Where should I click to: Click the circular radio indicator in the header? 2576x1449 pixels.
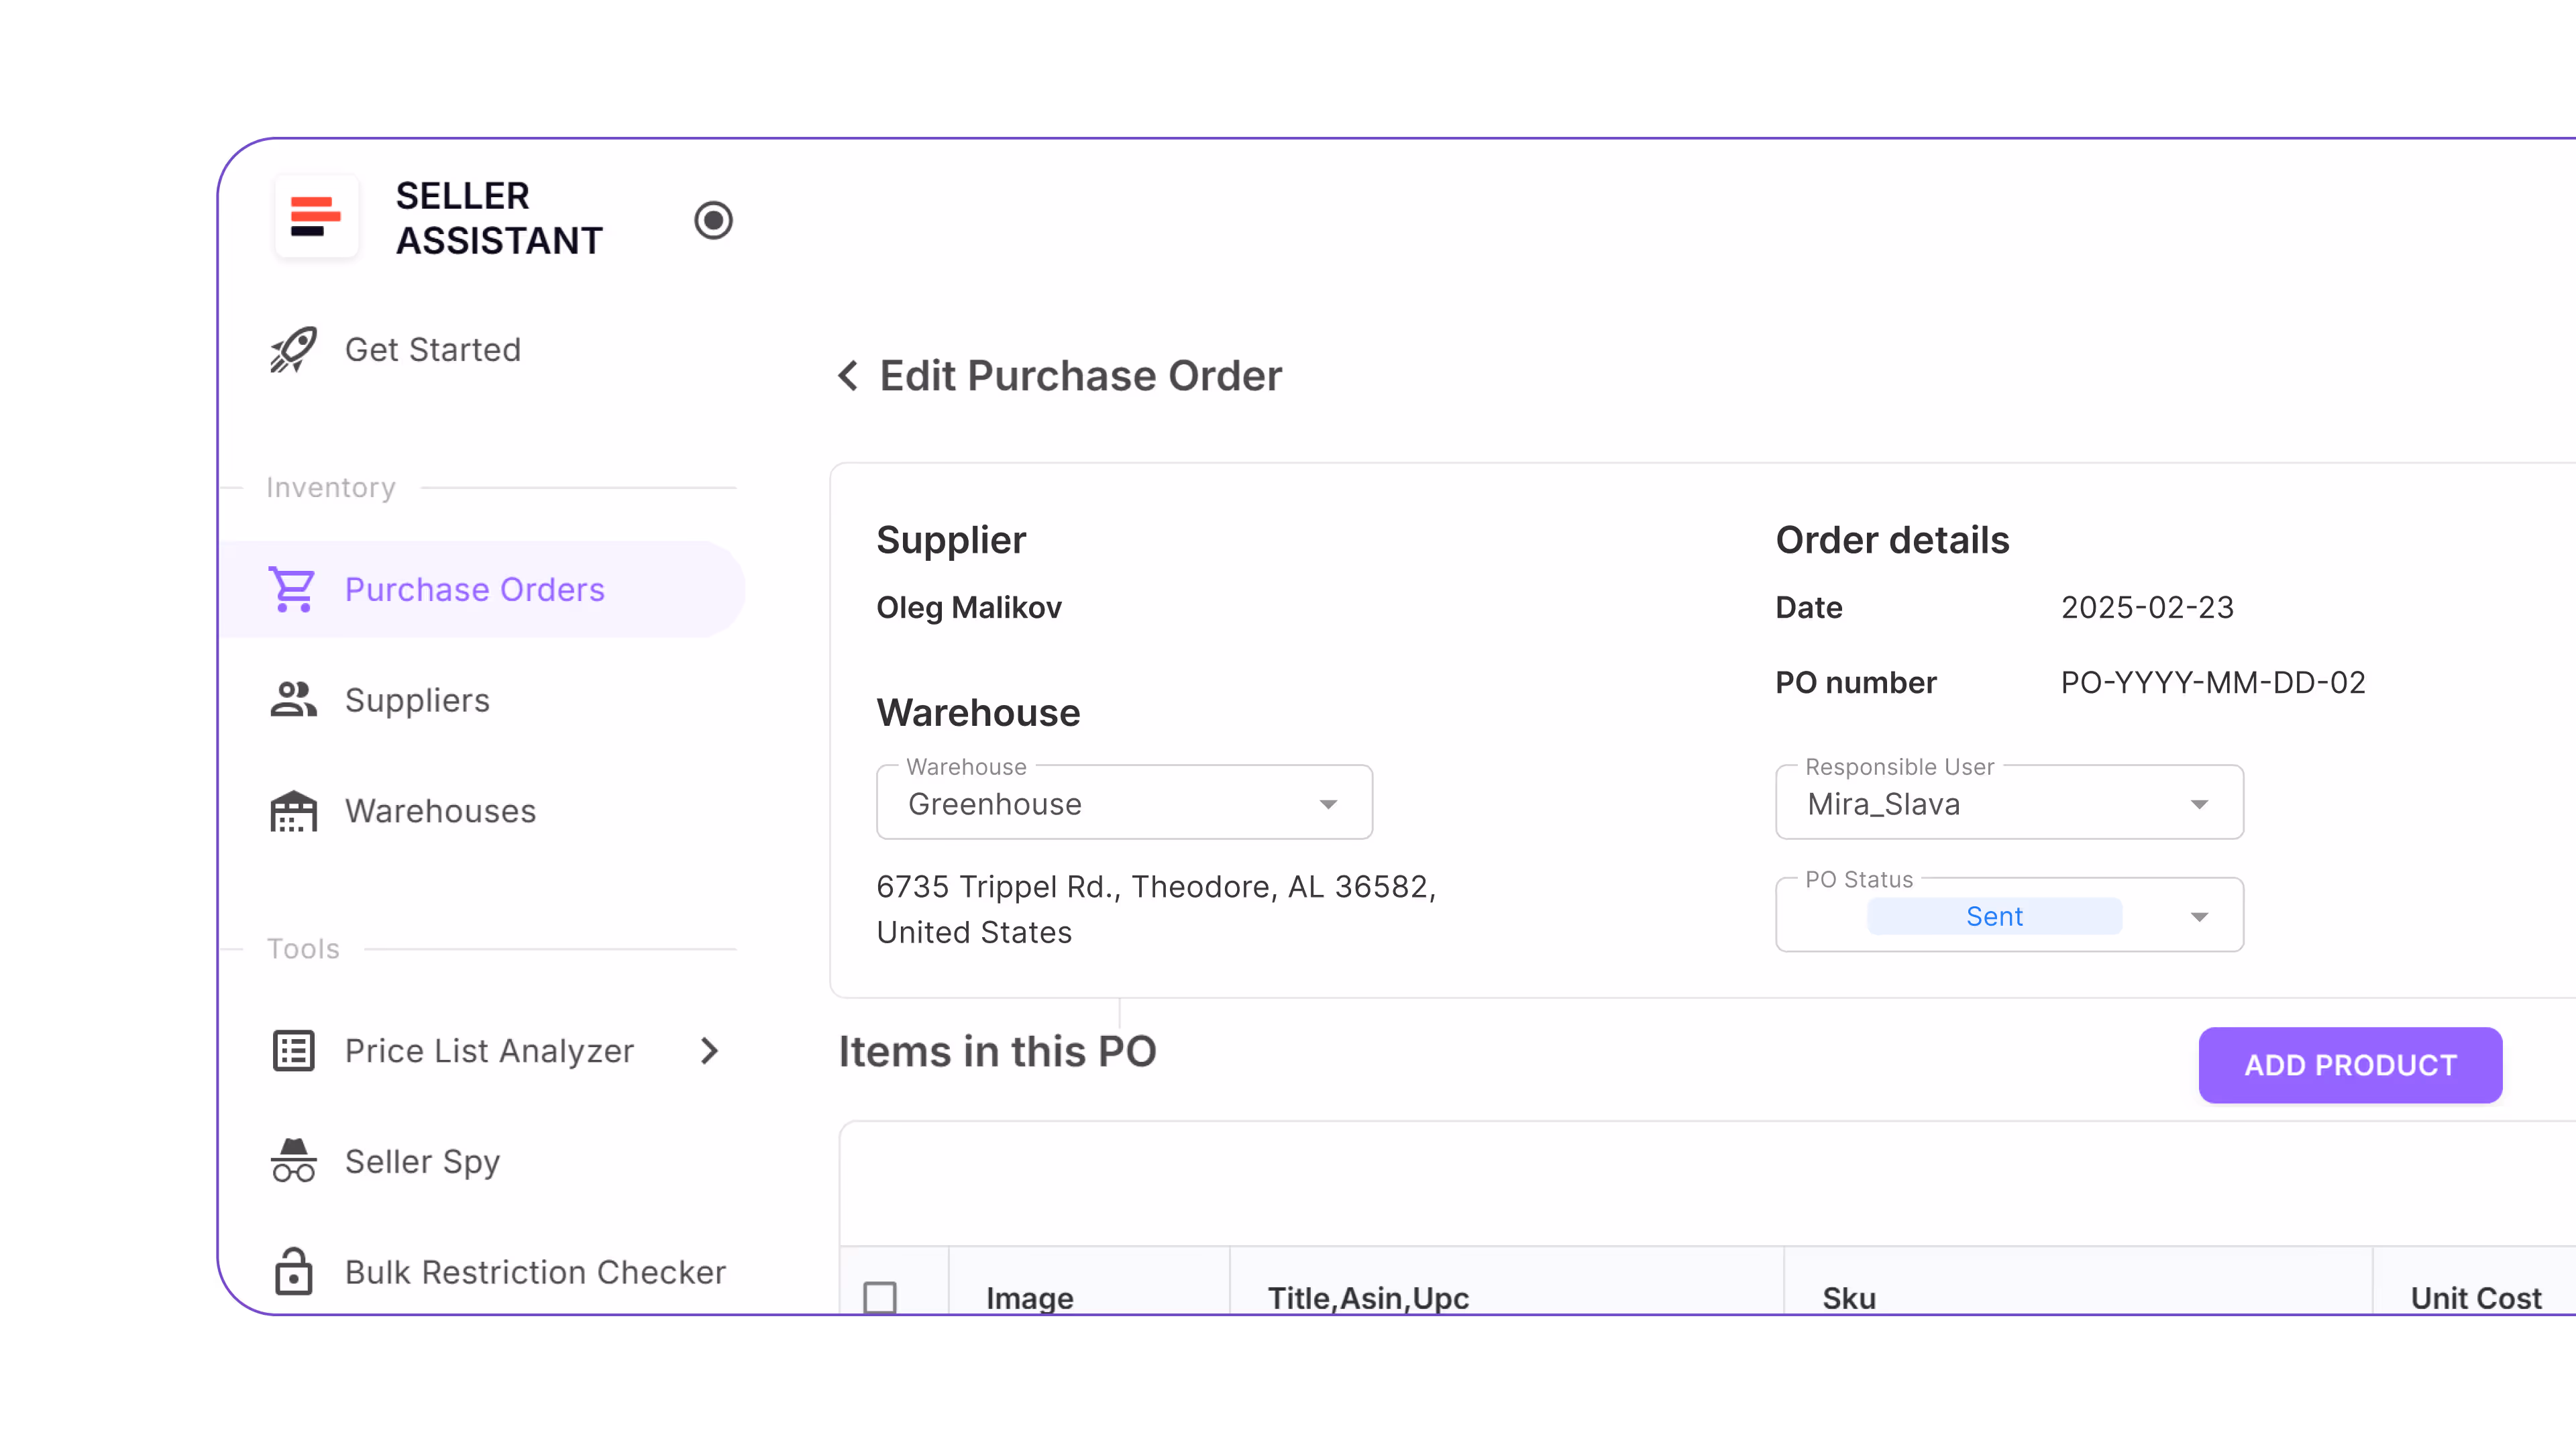713,219
